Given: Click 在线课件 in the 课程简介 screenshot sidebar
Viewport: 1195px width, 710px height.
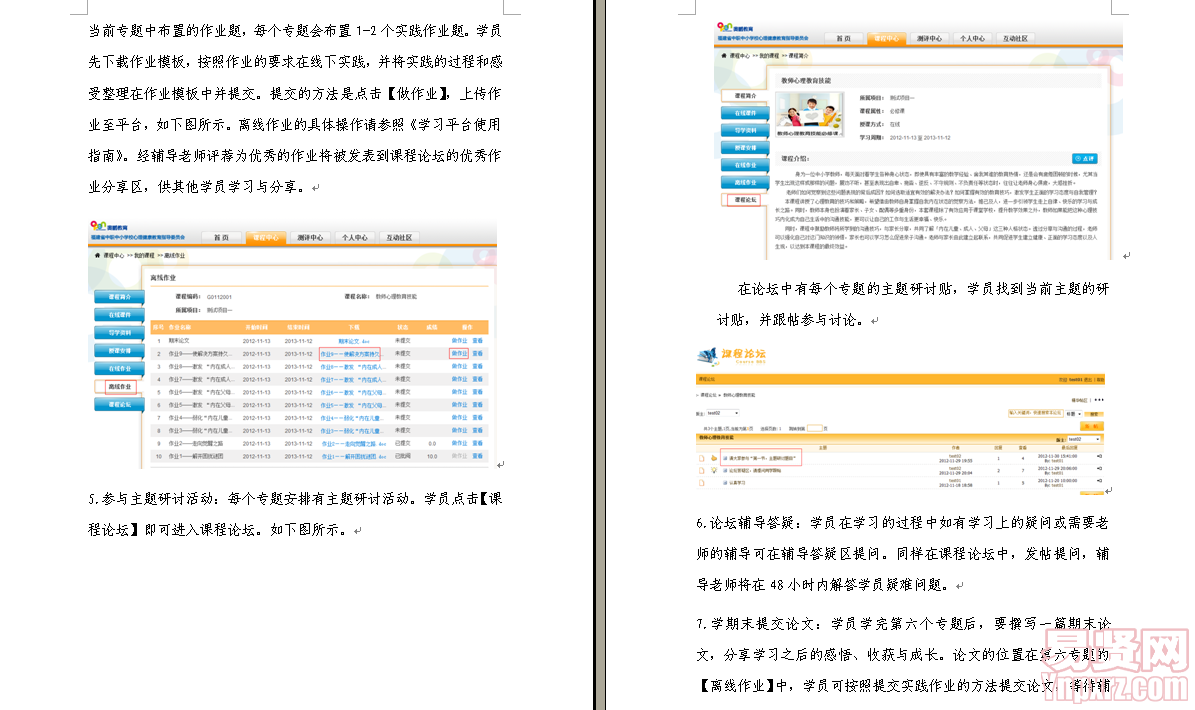Looking at the screenshot, I should click(x=745, y=113).
